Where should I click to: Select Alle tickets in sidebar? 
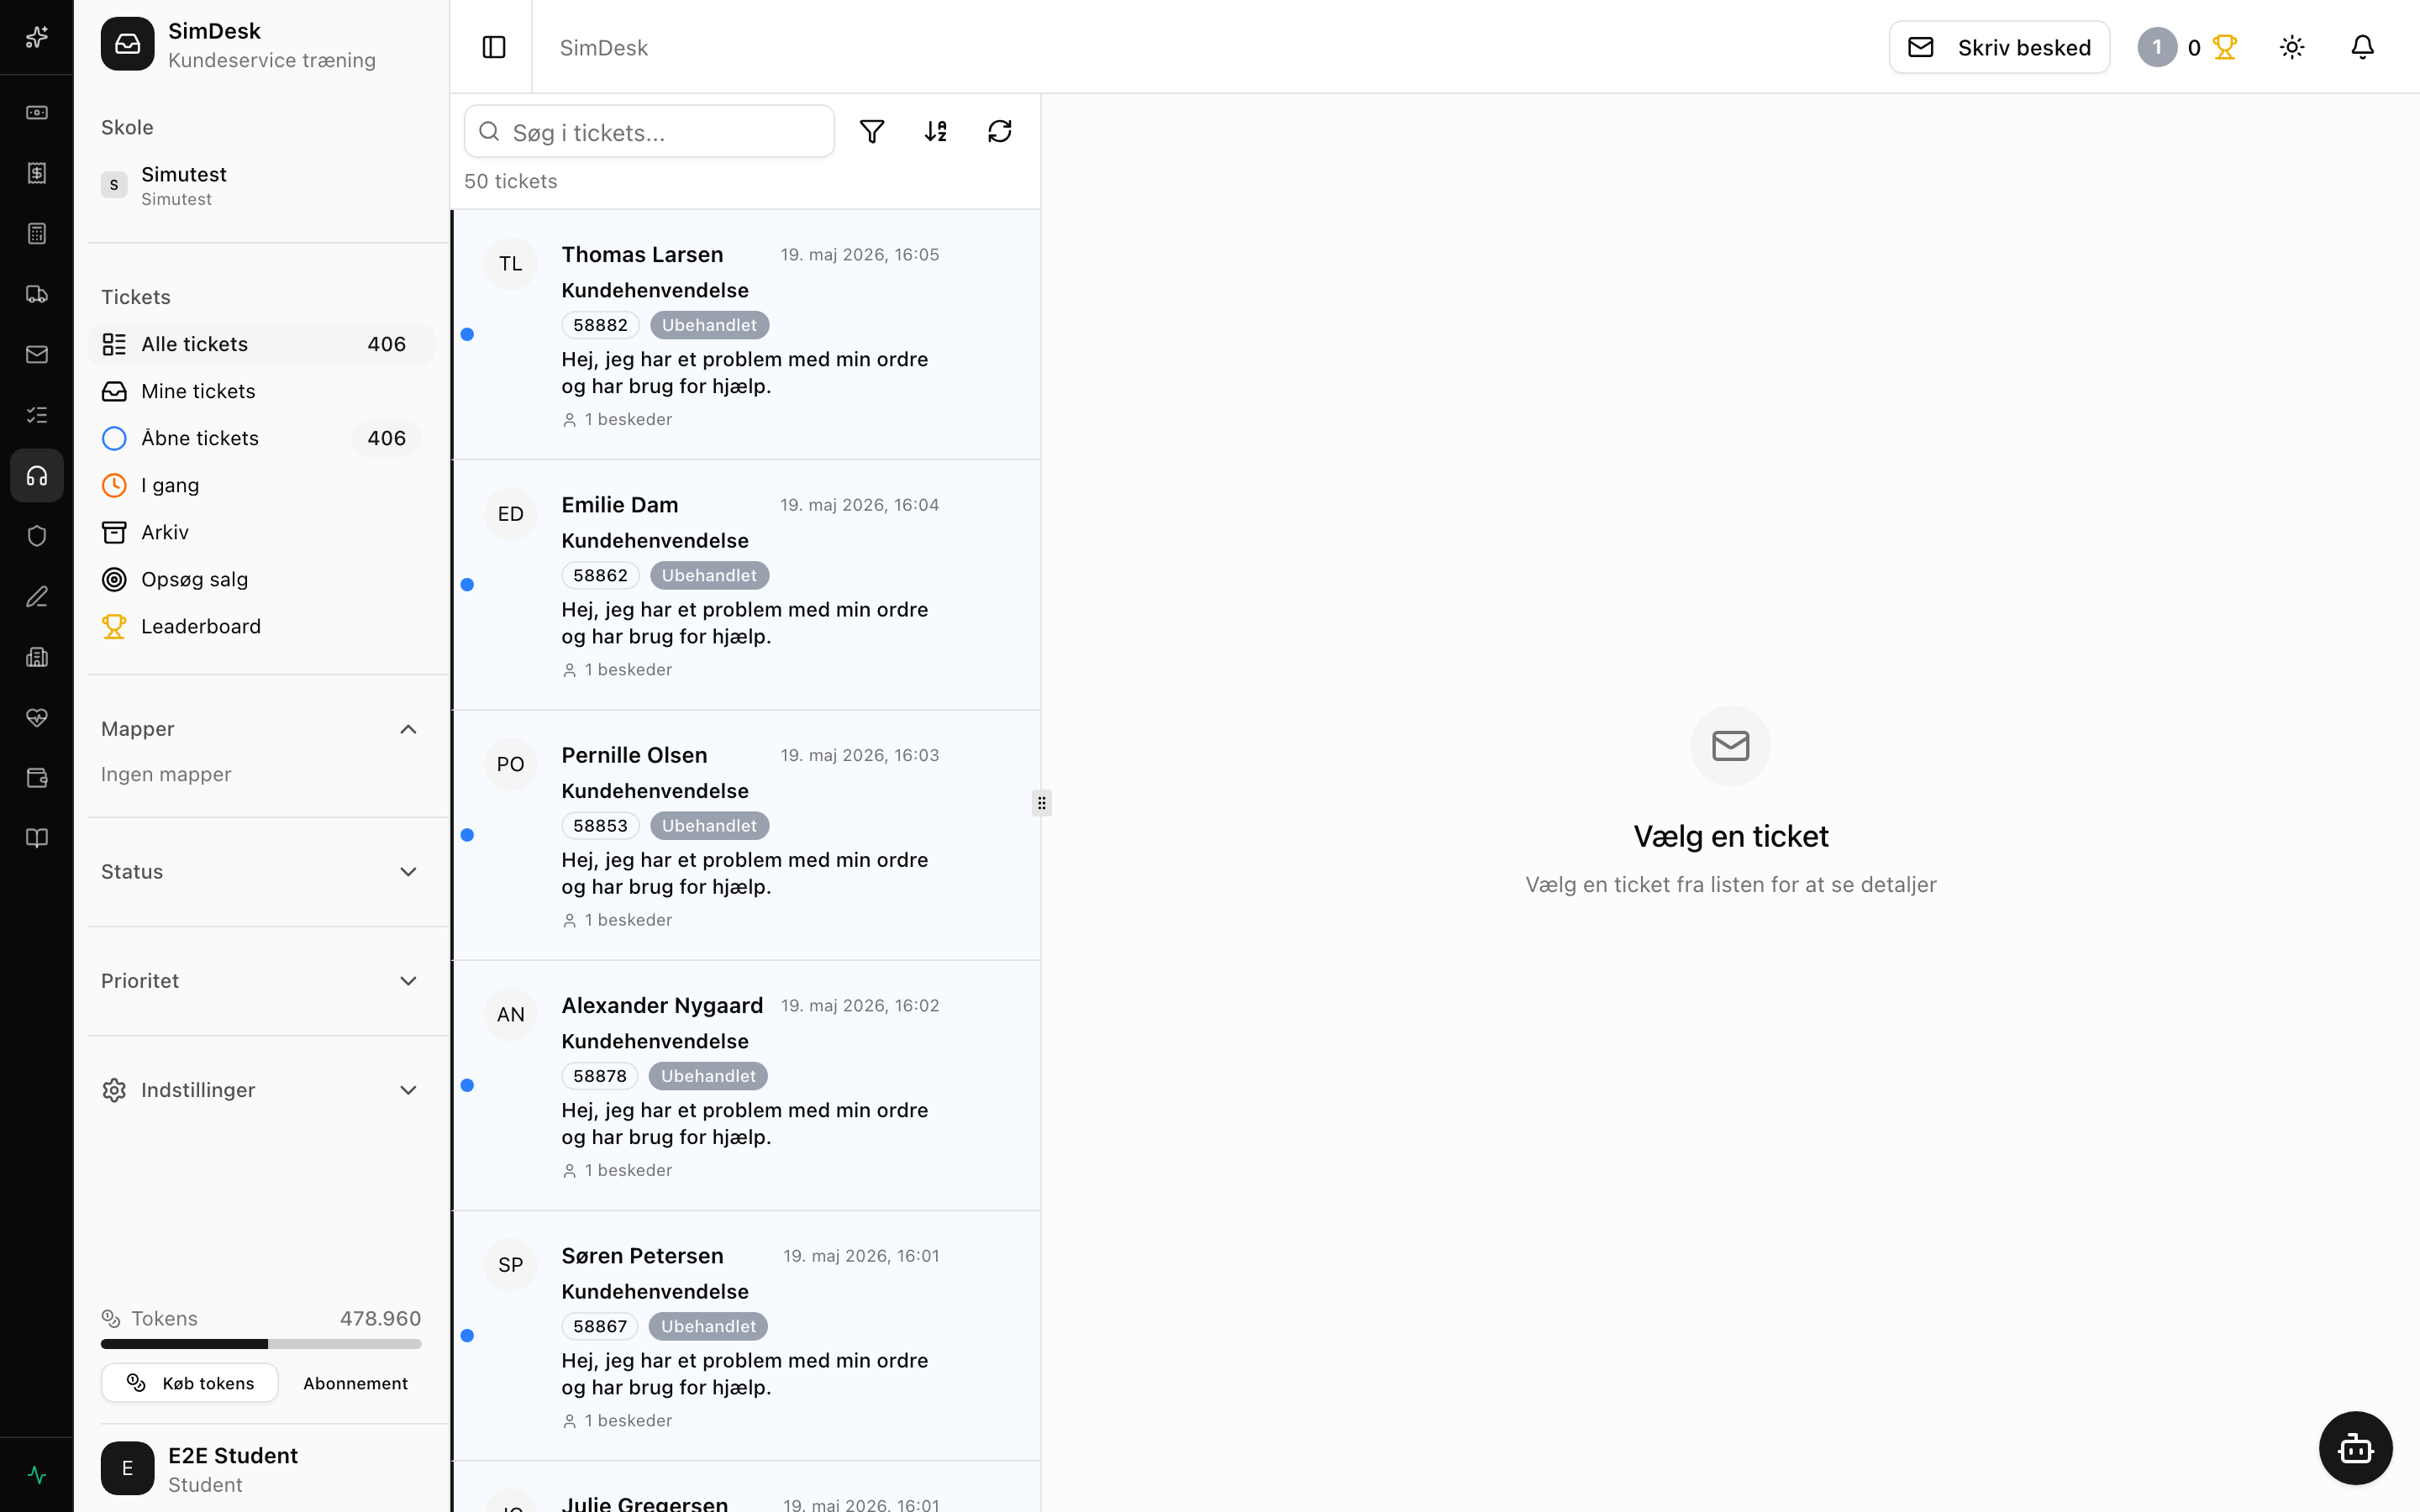(x=261, y=344)
